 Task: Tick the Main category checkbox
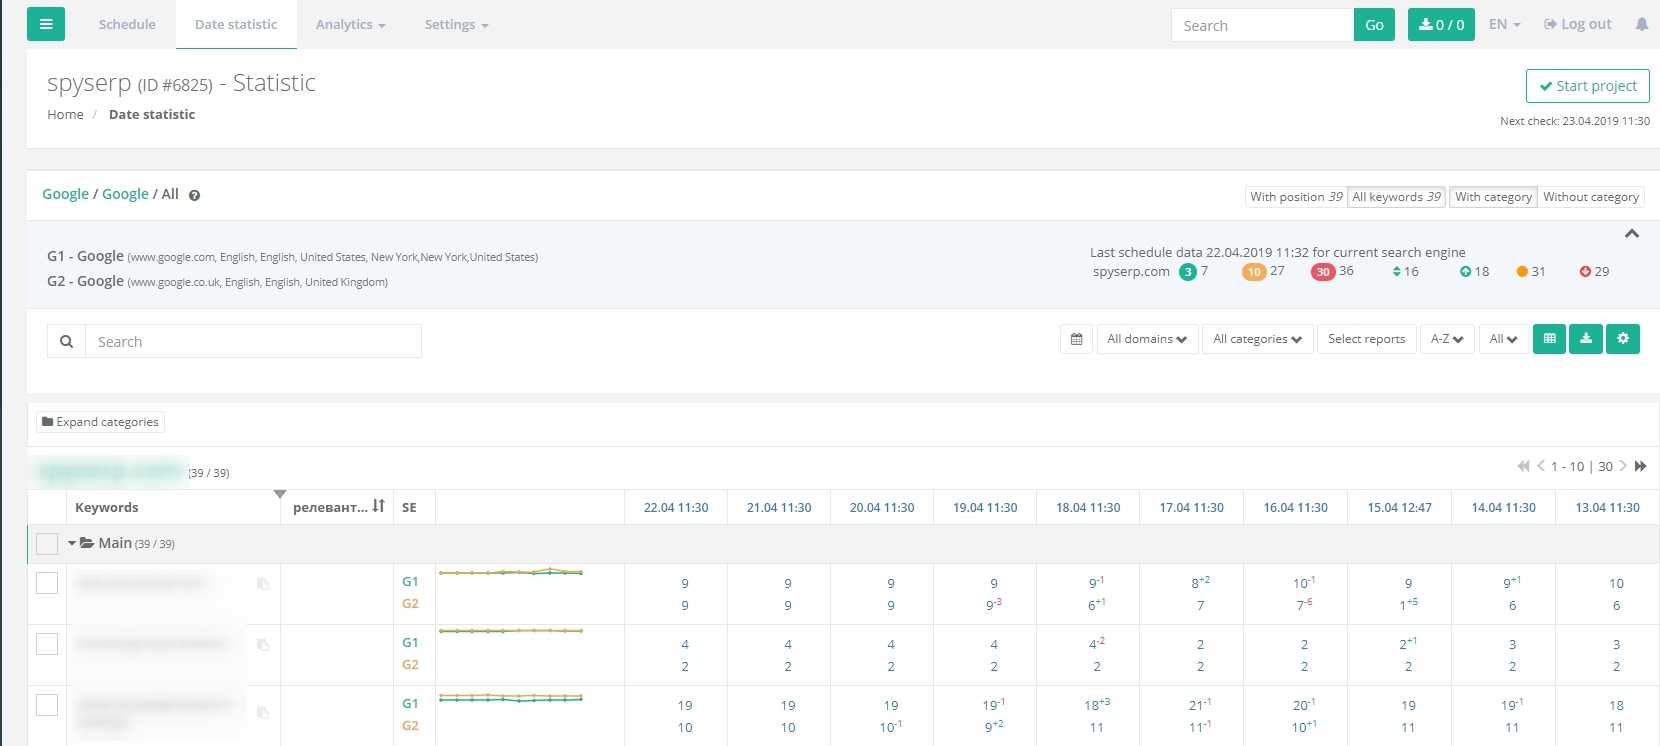click(47, 544)
